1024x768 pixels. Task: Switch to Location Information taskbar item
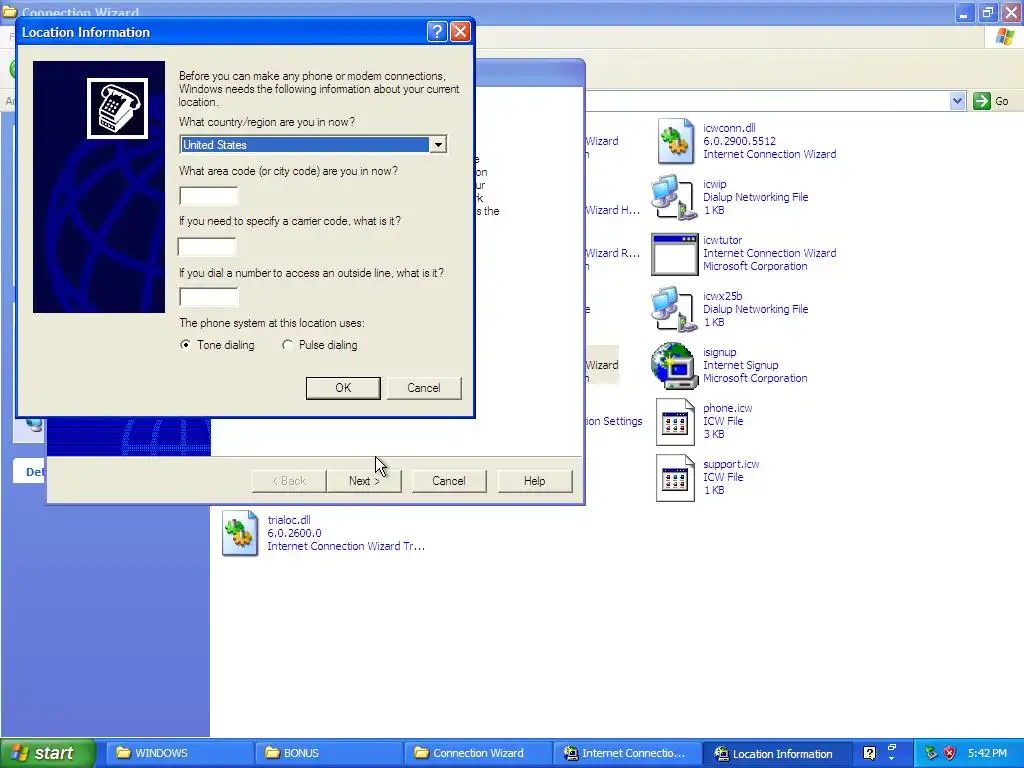tap(776, 753)
